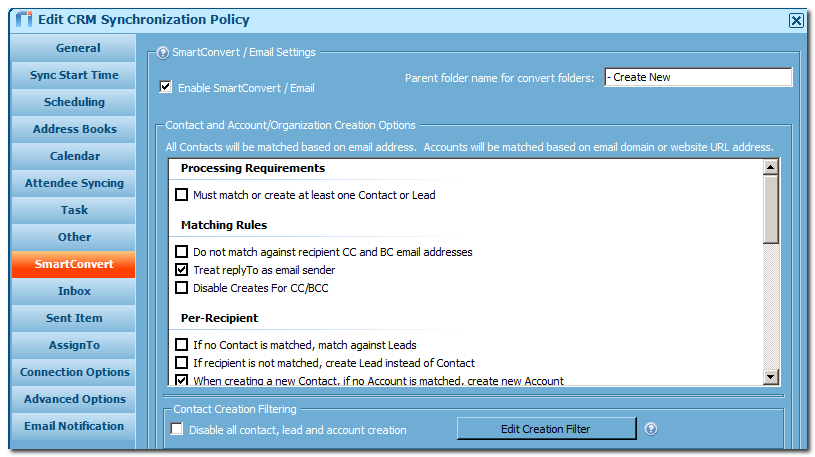
Task: Click the options list scrollbar thumb
Action: click(x=771, y=209)
